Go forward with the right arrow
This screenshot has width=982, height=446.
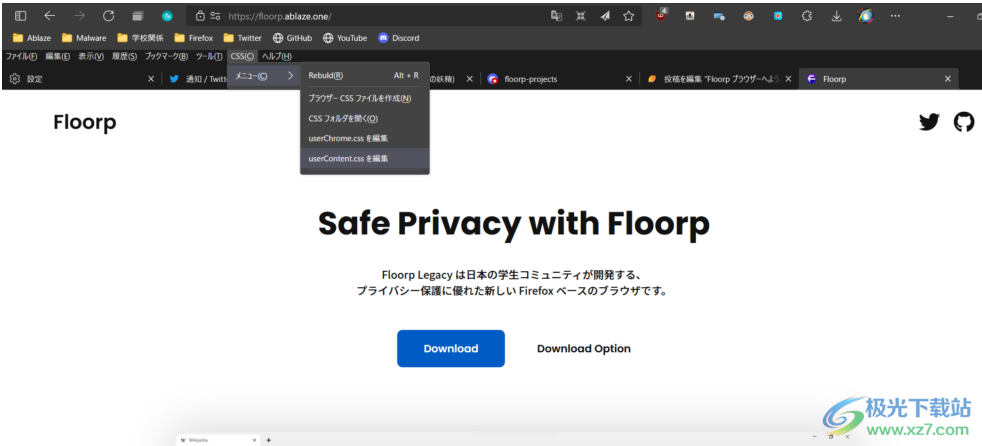80,16
